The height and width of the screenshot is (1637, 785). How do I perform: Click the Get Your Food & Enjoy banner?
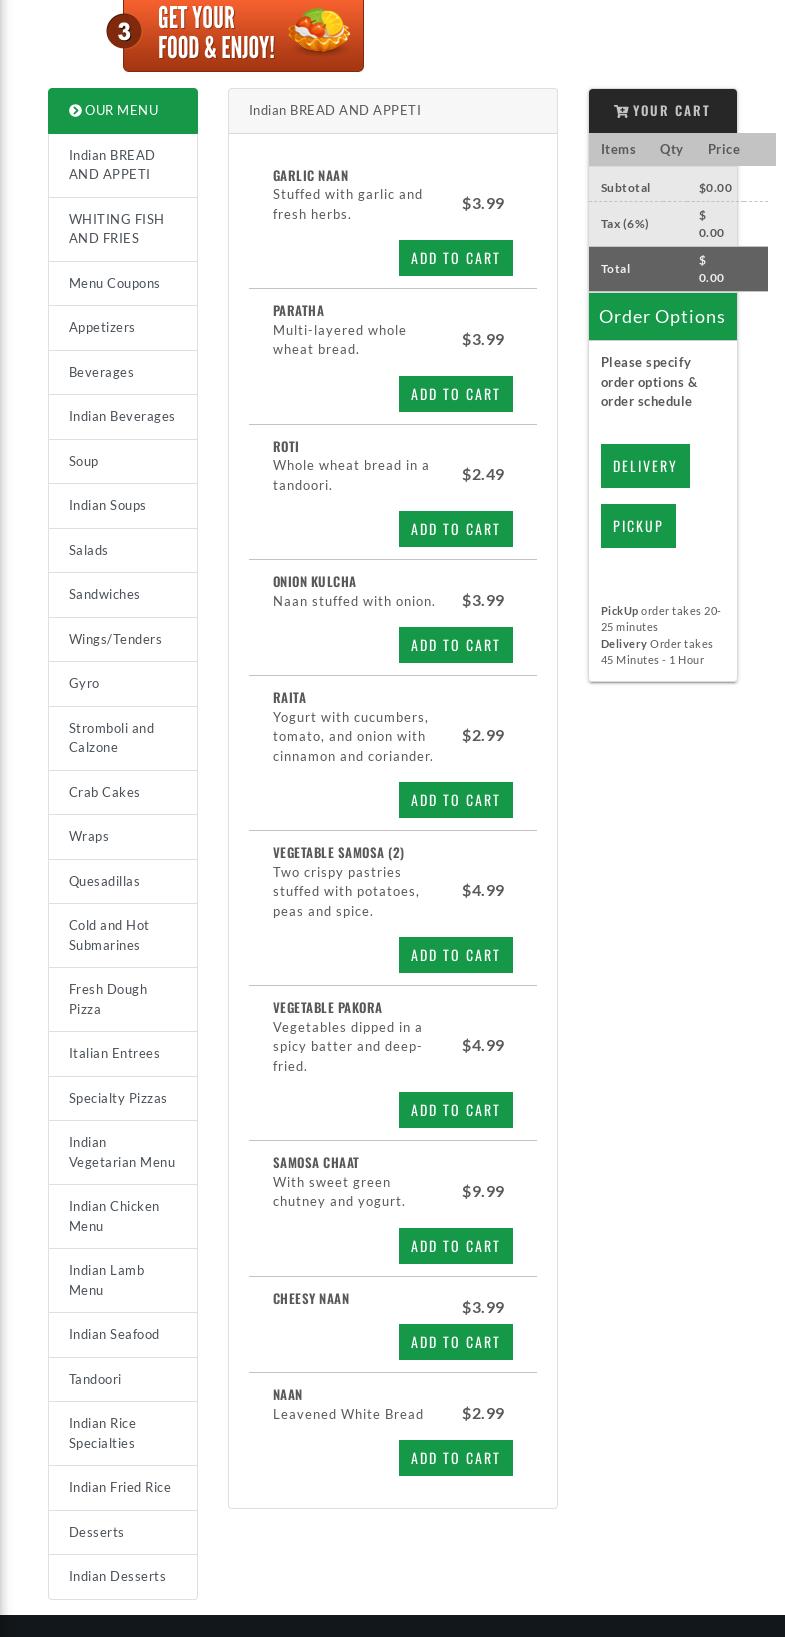[x=243, y=35]
